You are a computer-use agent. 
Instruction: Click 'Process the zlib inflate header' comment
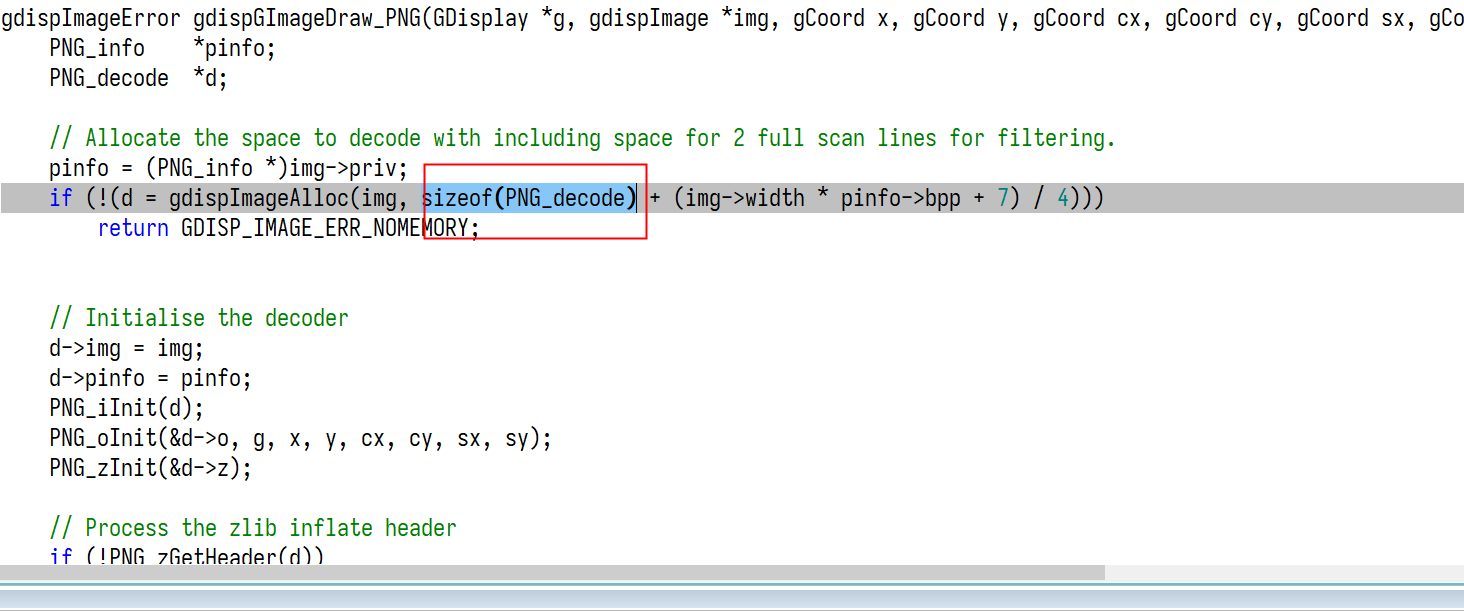click(x=253, y=528)
